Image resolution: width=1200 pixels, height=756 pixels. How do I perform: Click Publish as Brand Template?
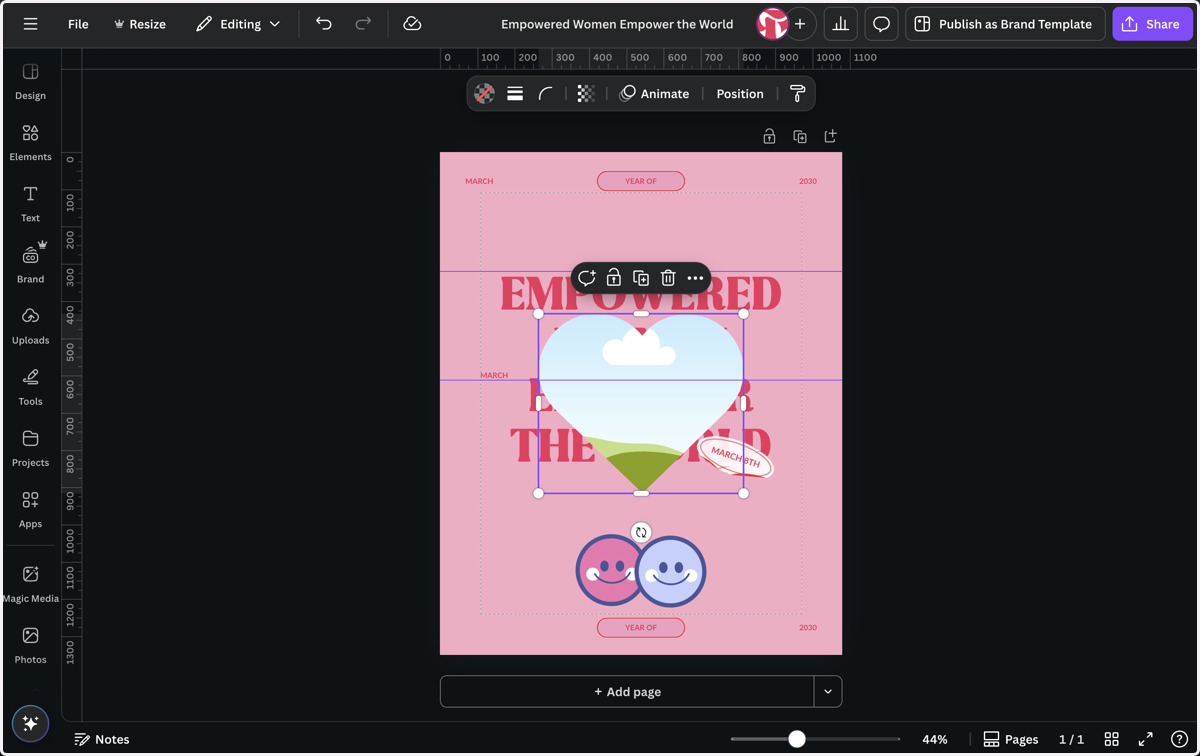pyautogui.click(x=1005, y=24)
